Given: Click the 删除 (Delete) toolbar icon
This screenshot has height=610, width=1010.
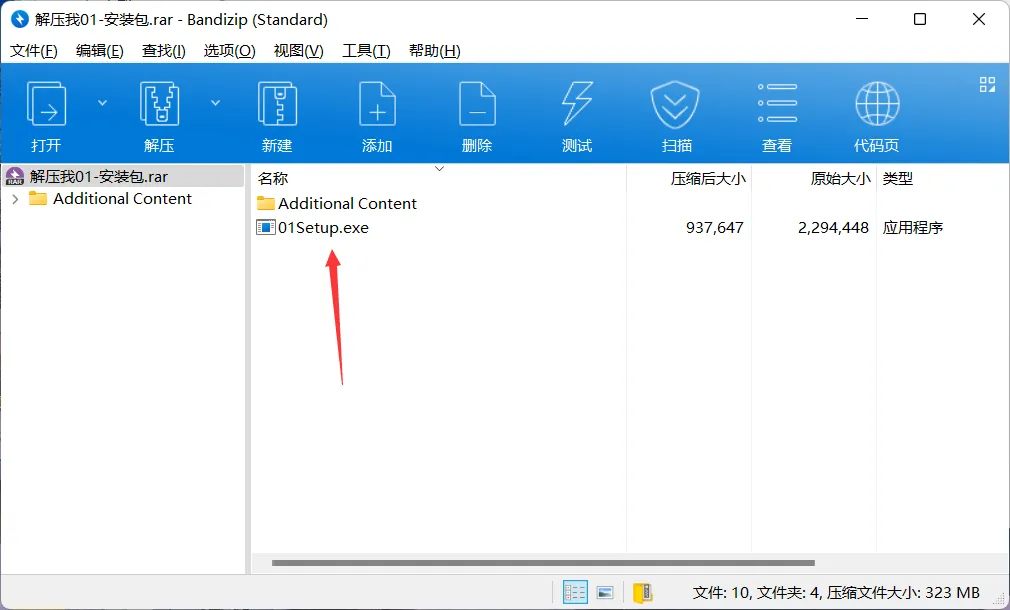Looking at the screenshot, I should point(477,105).
